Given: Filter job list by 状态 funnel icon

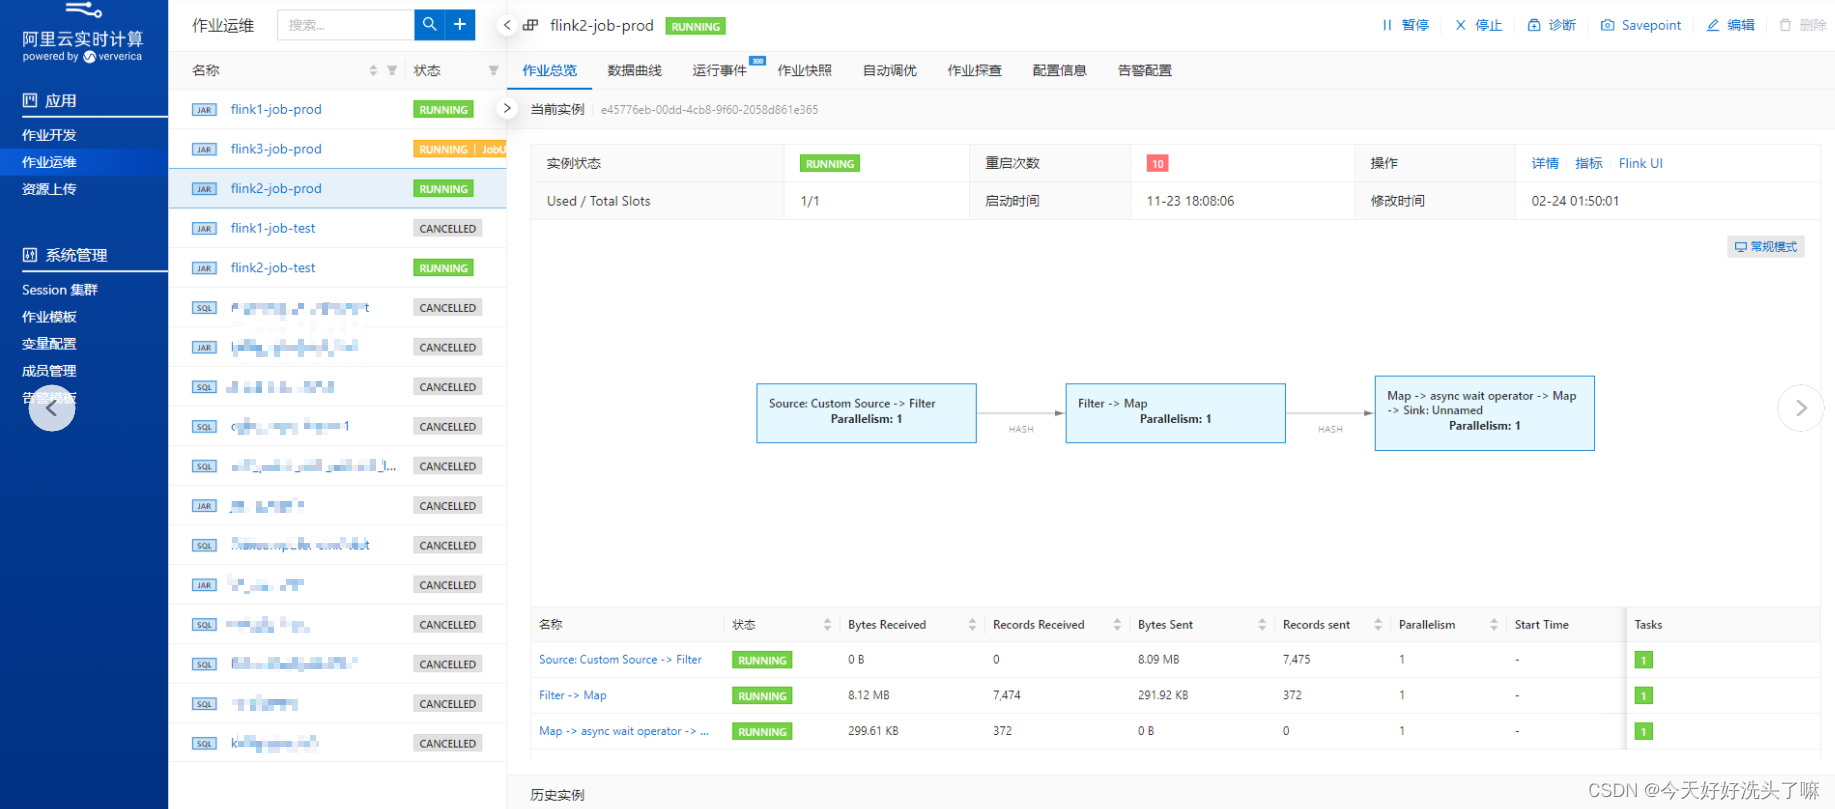Looking at the screenshot, I should [x=493, y=70].
